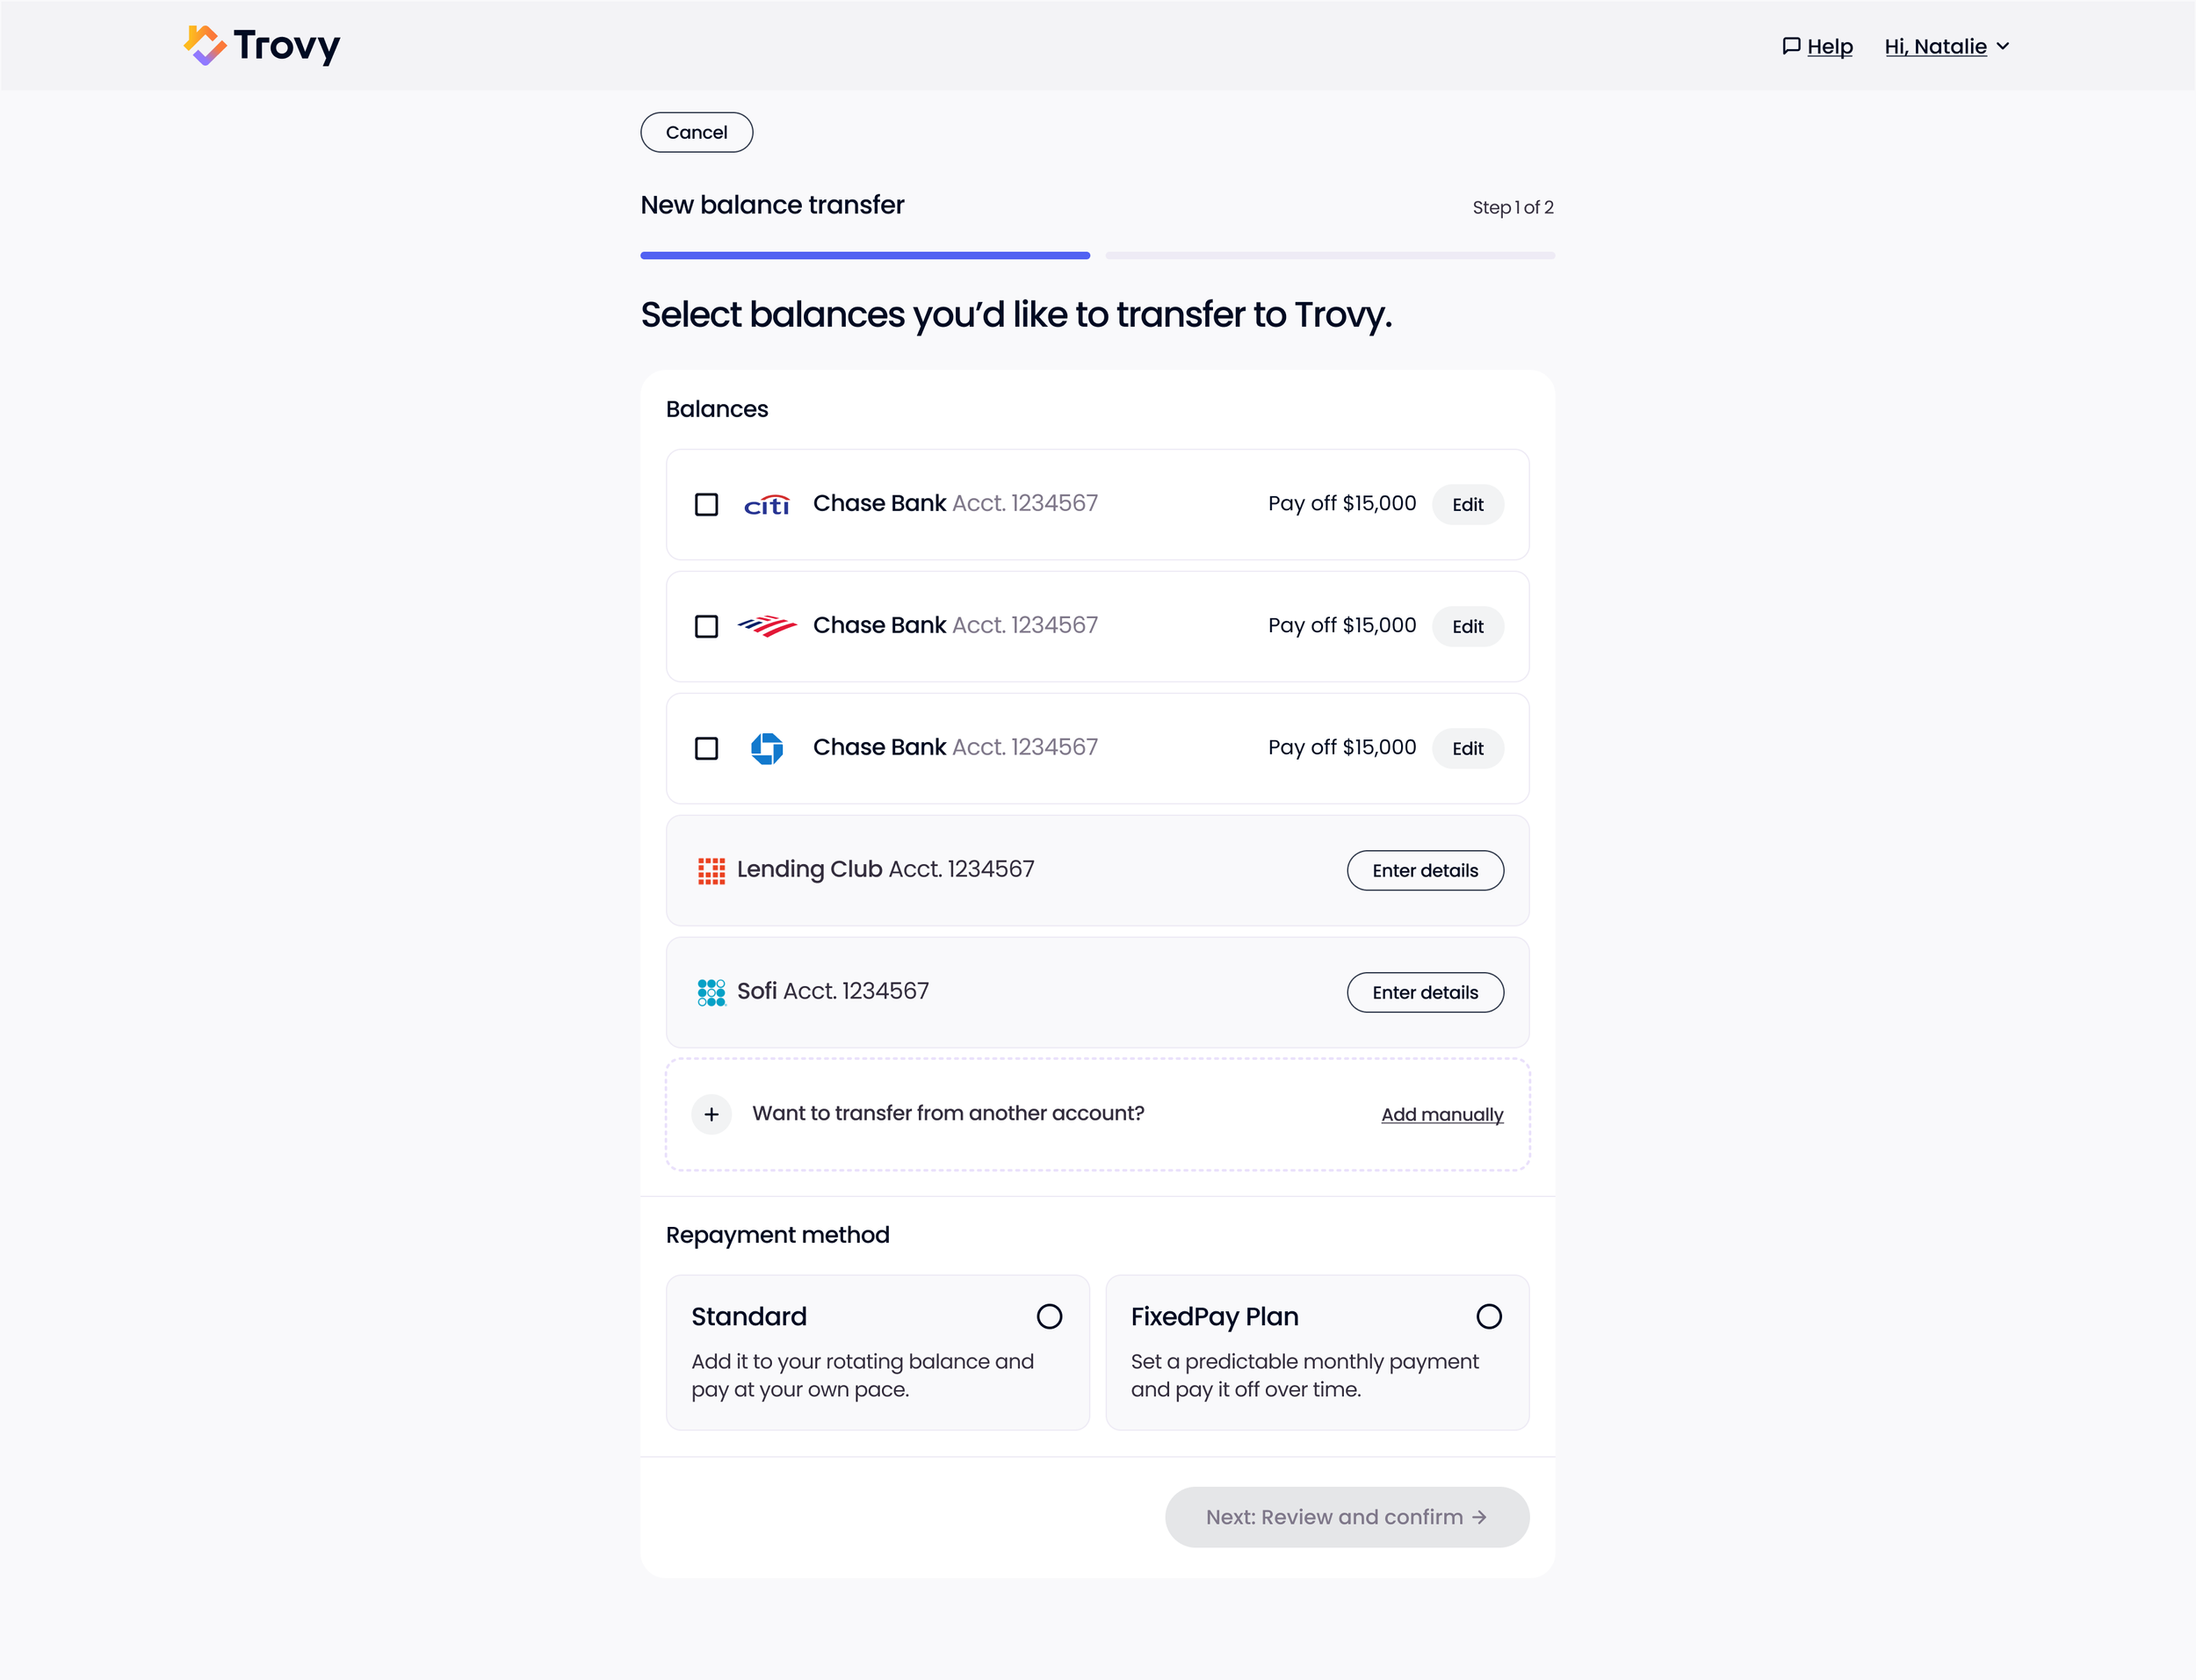Click the Add manually link
Viewport: 2196px width, 1680px height.
pos(1441,1114)
